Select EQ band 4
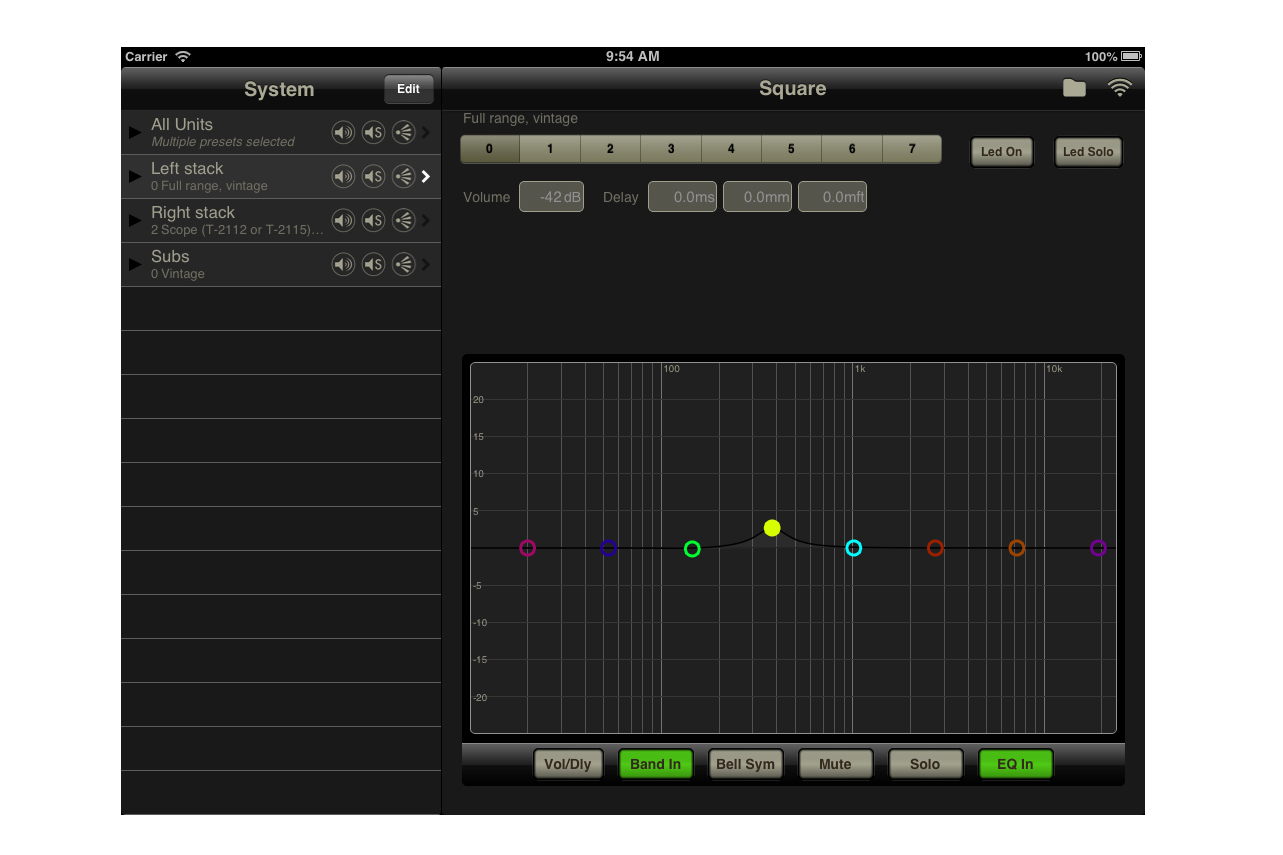Image resolution: width=1283 pixels, height=855 pixels. [x=731, y=148]
